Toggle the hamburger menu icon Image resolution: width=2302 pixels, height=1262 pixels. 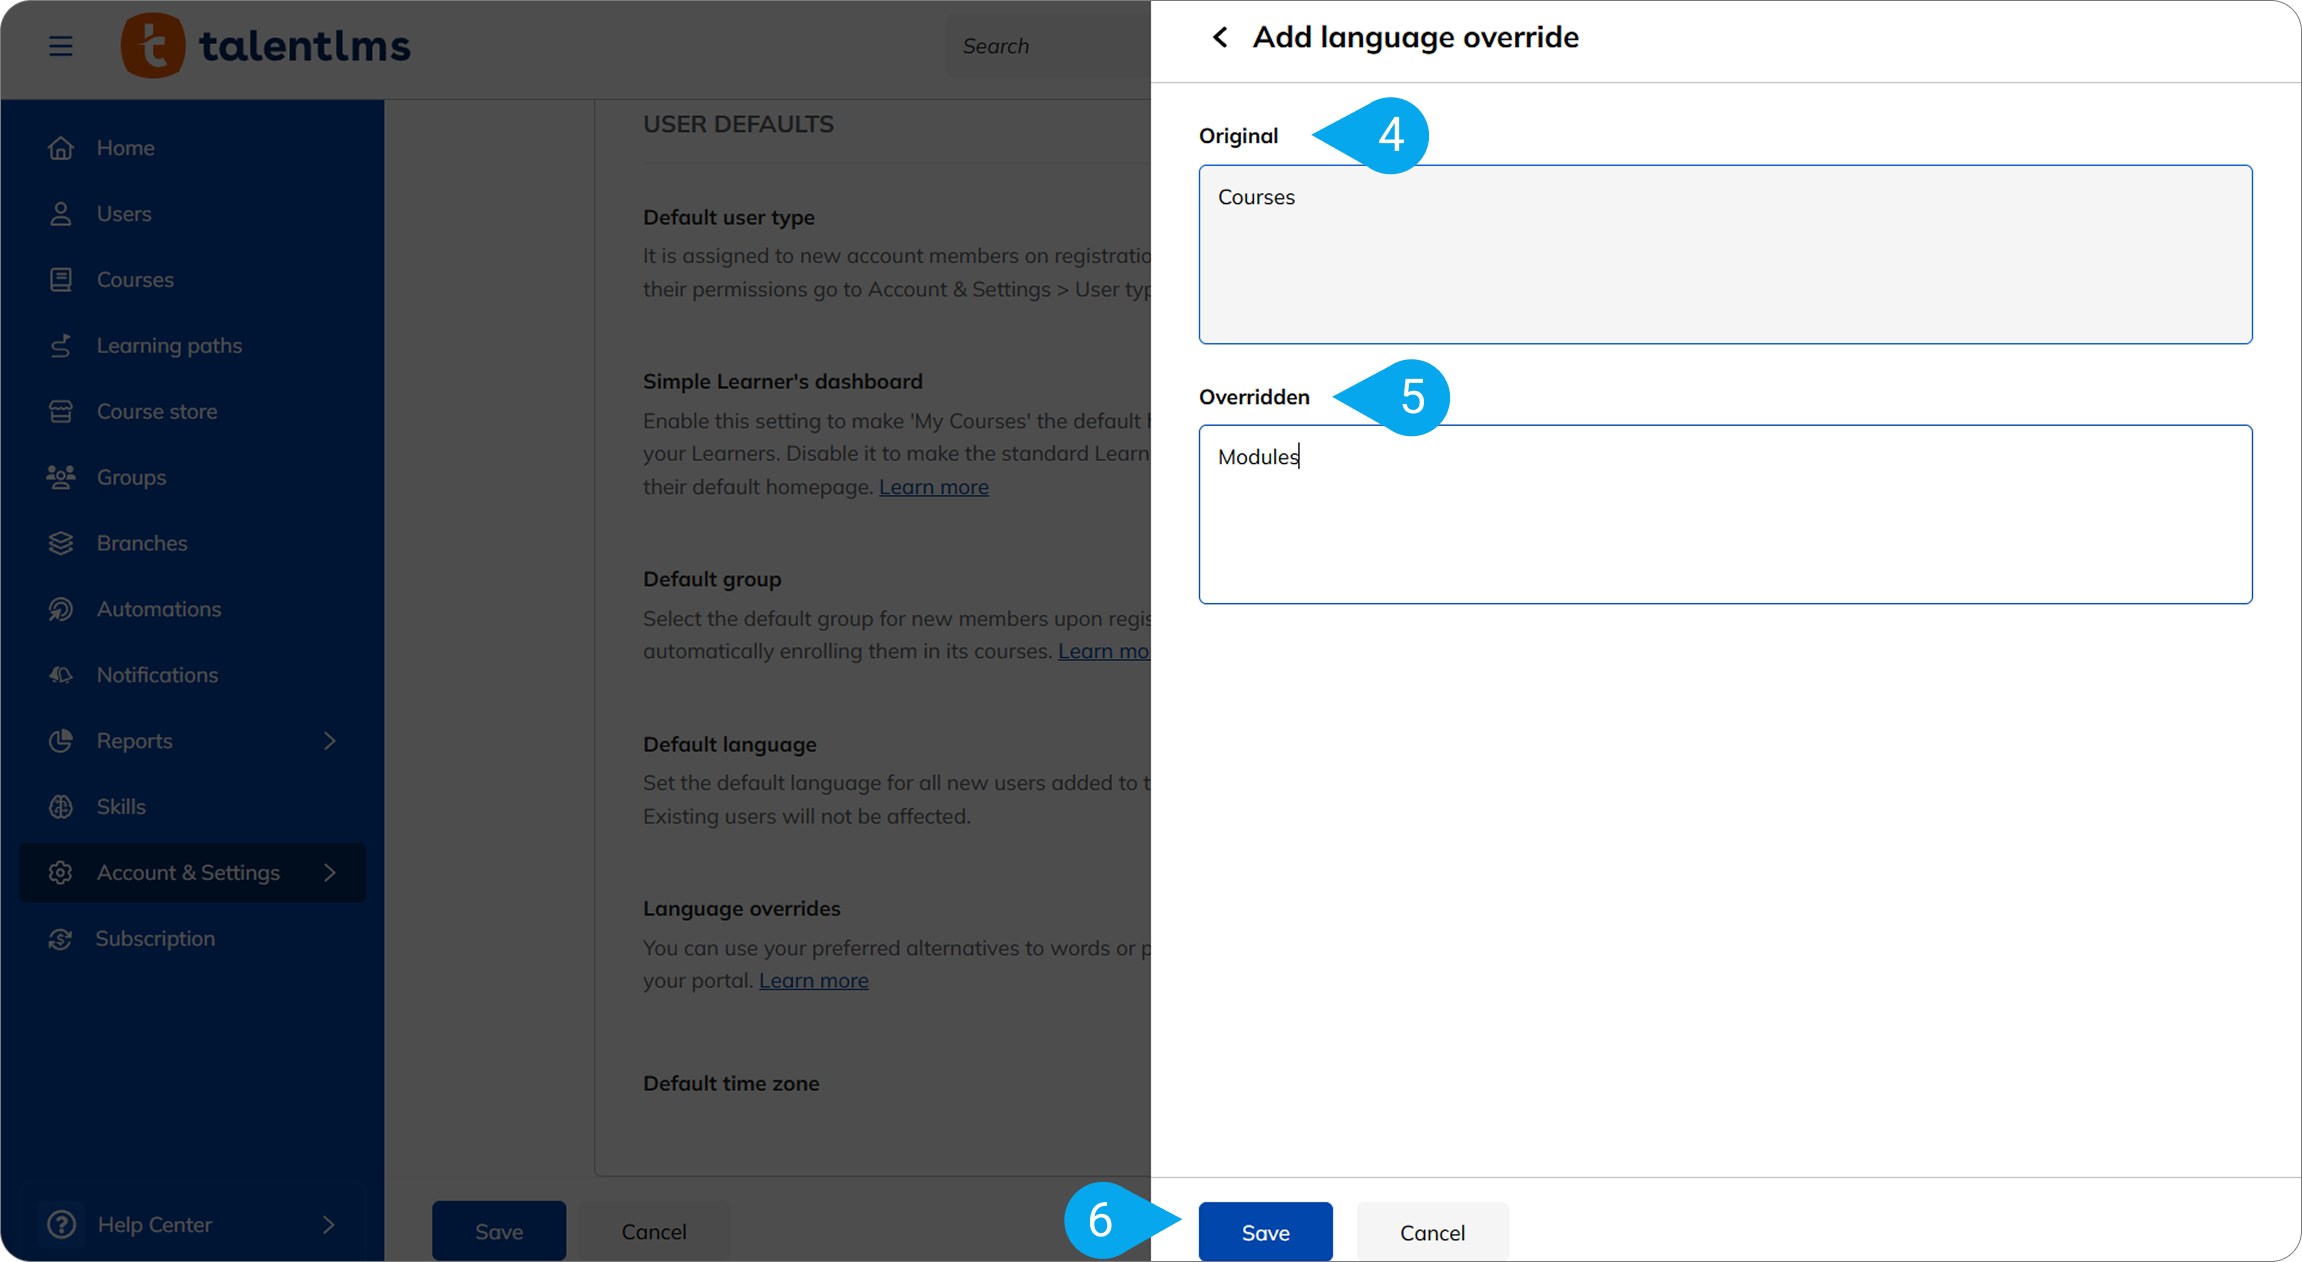point(60,46)
